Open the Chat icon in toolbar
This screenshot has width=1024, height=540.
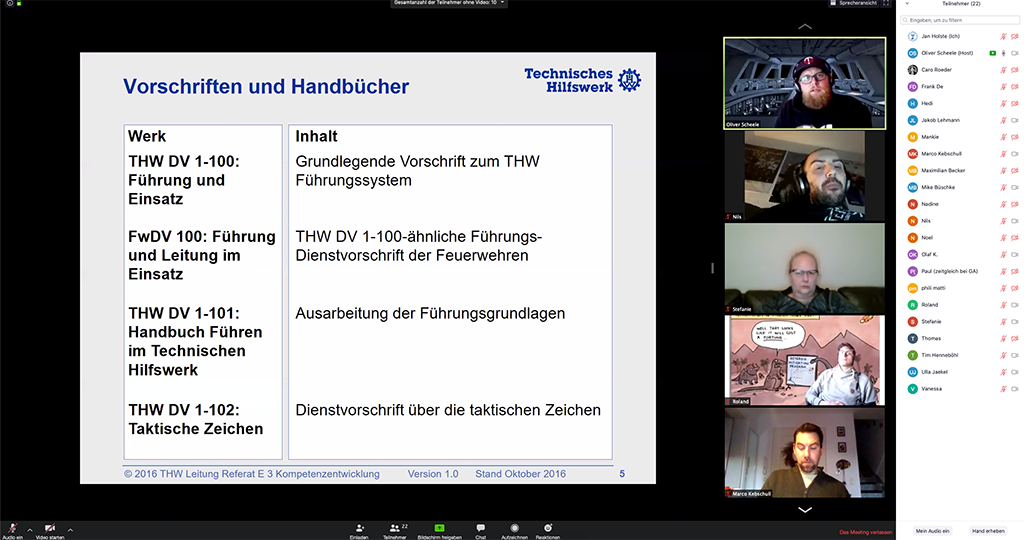480,527
